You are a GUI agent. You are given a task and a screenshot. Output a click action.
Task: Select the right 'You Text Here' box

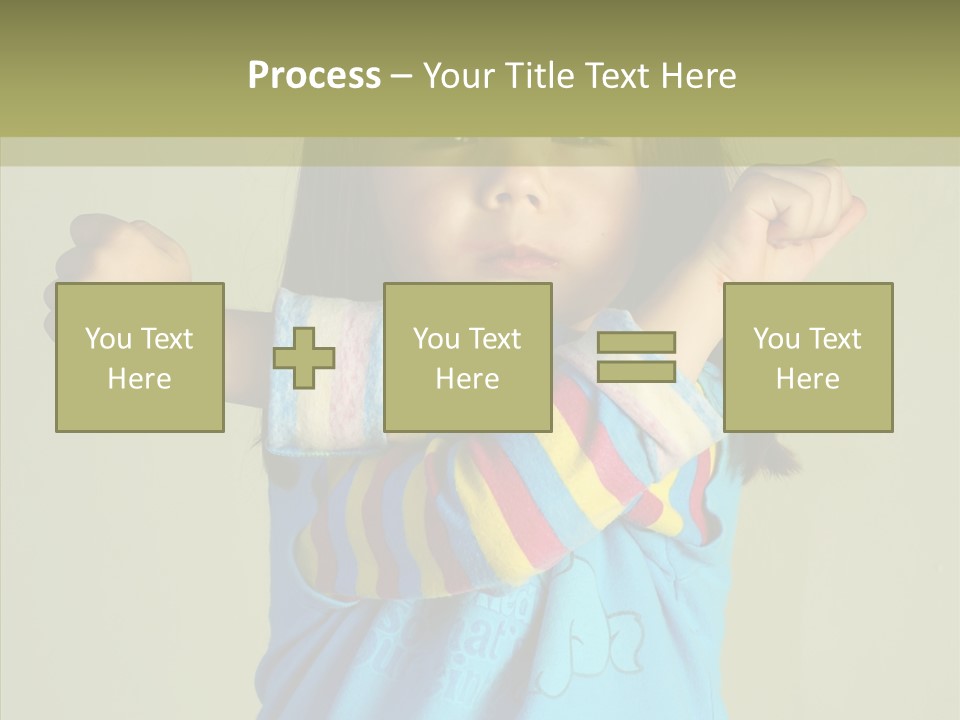click(x=807, y=357)
